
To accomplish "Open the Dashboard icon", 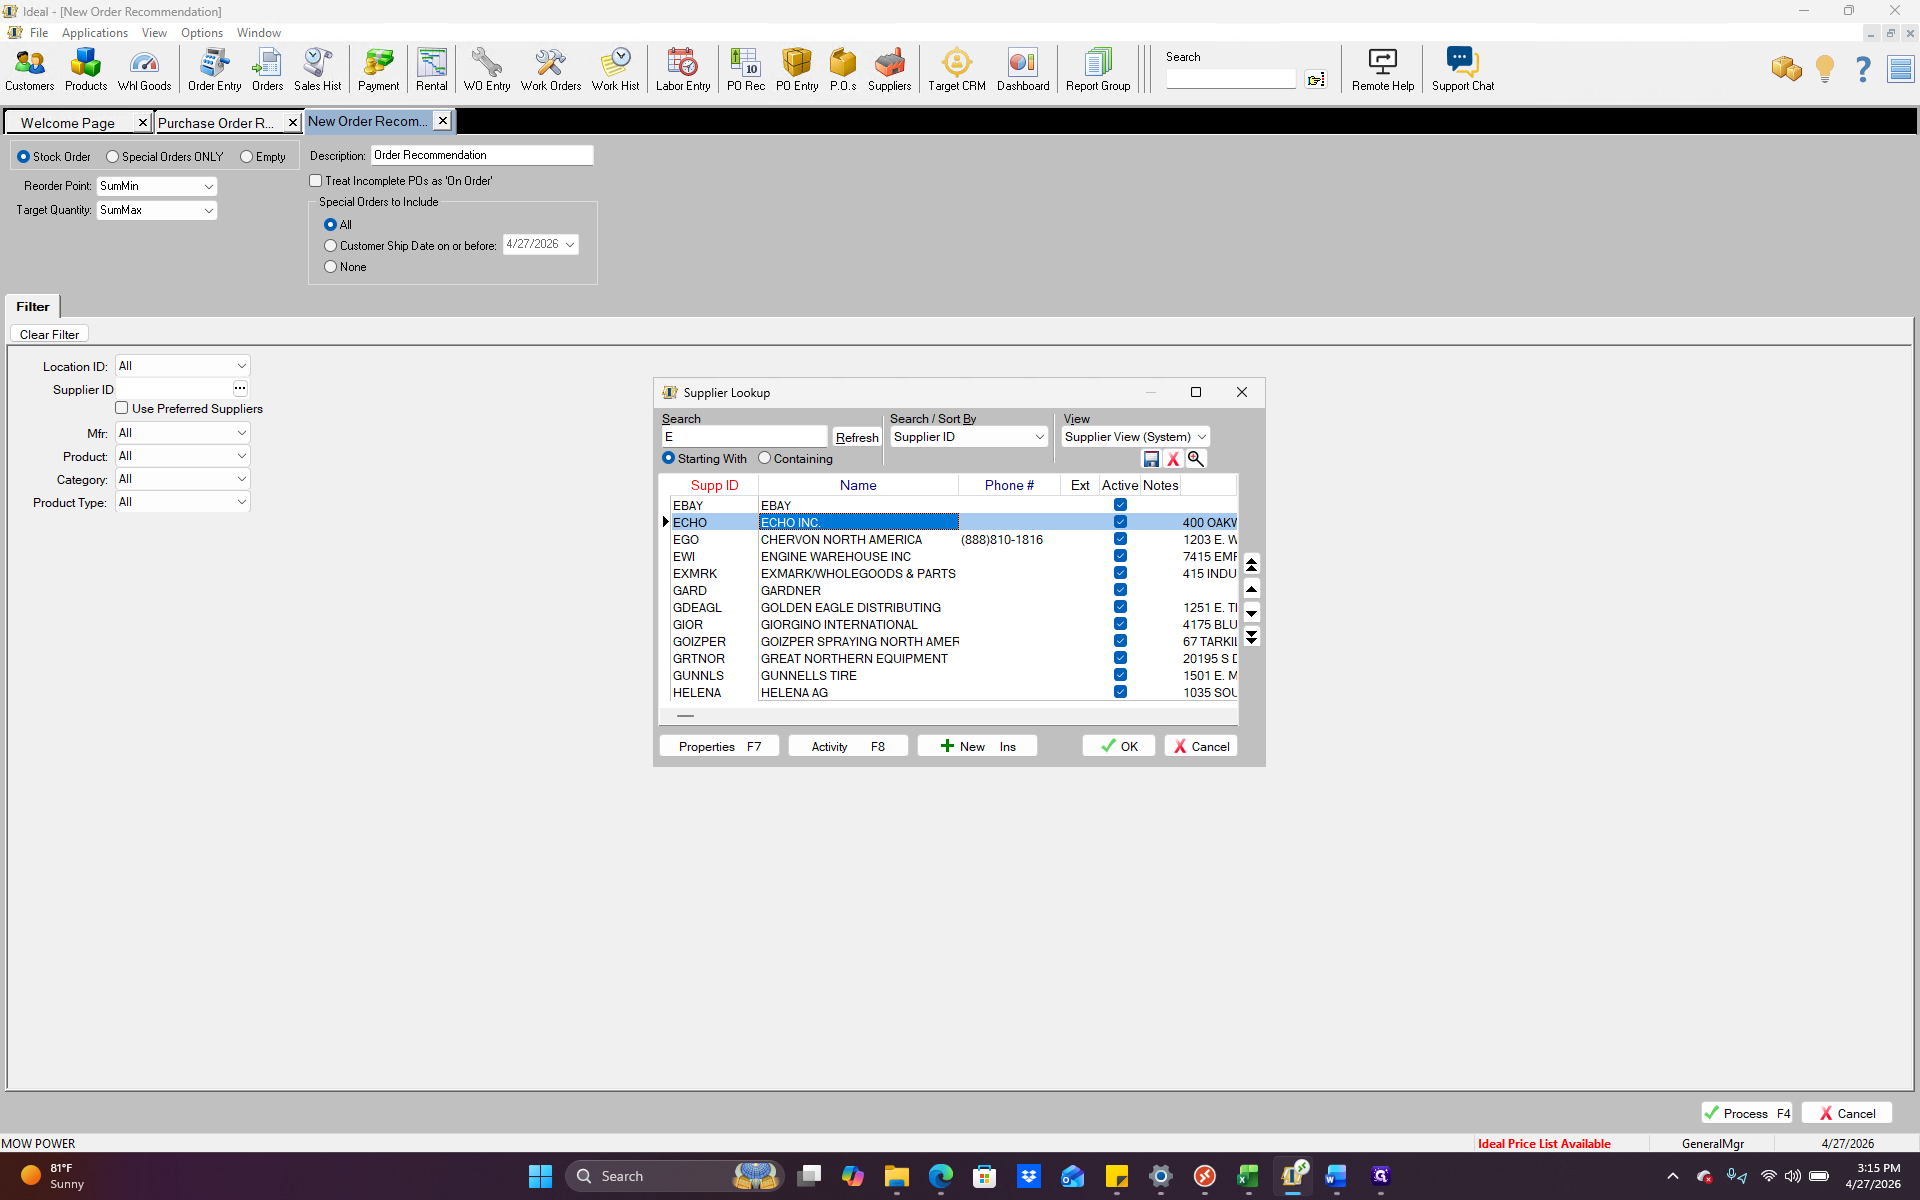I will (1023, 70).
